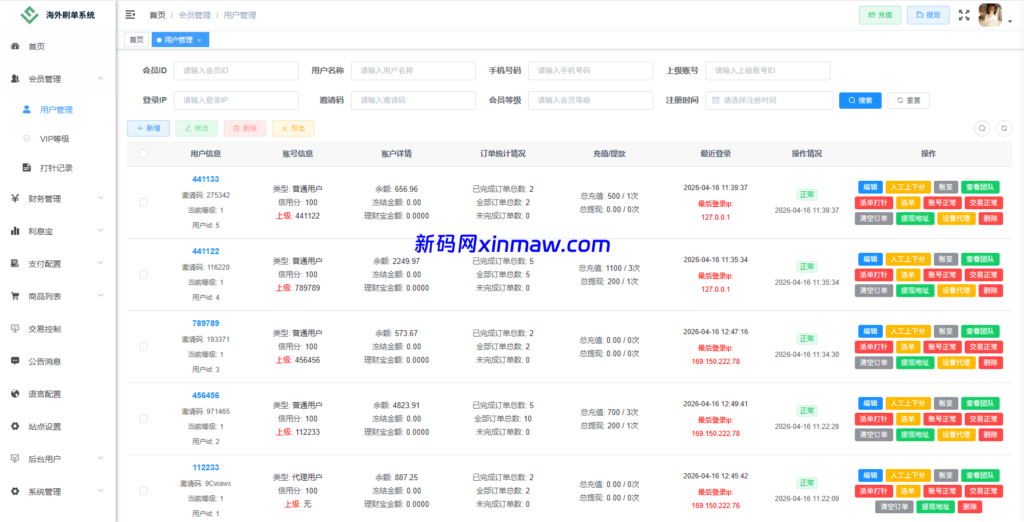
Task: Switch to the 首页 tab
Action: tap(136, 40)
